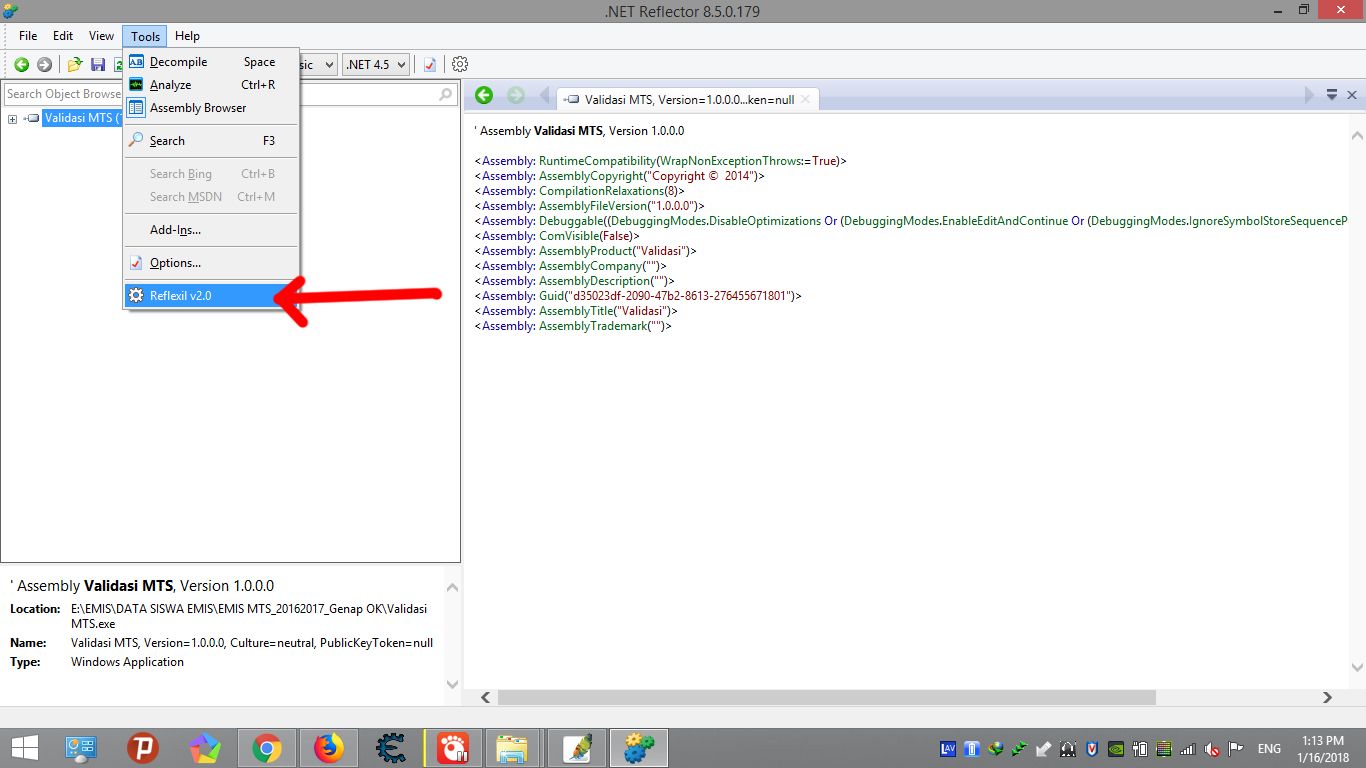Open Firefox from the taskbar

pyautogui.click(x=327, y=748)
